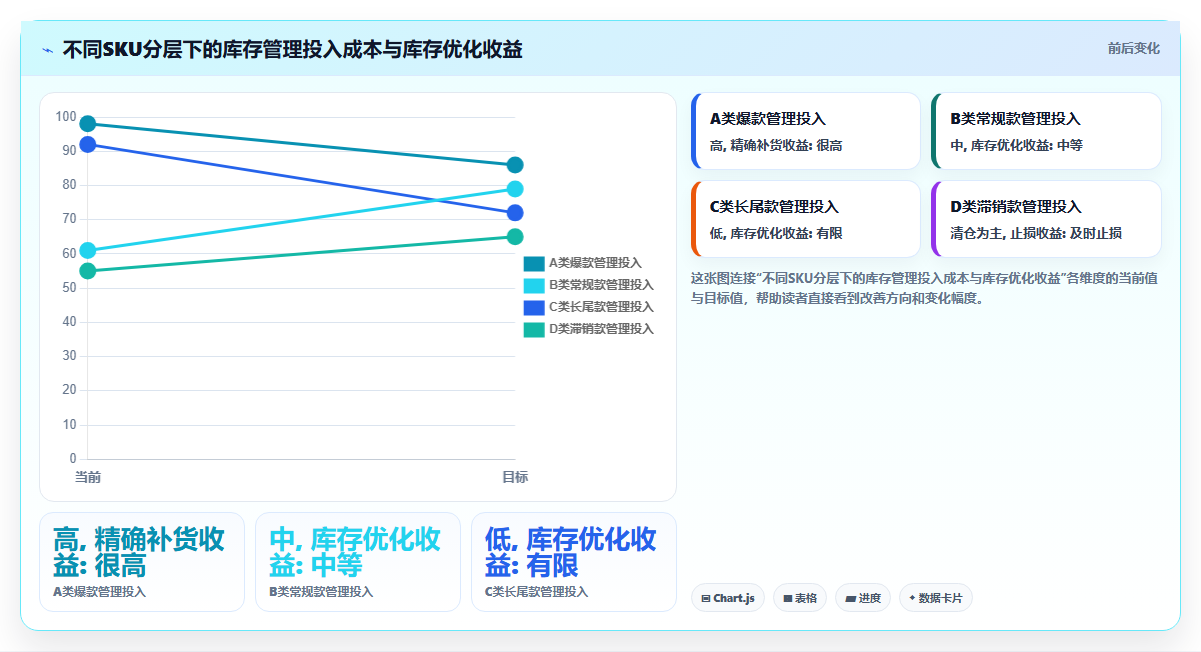1201x652 pixels.
Task: Click B类常规款 data point at 目标
Action: 515,189
